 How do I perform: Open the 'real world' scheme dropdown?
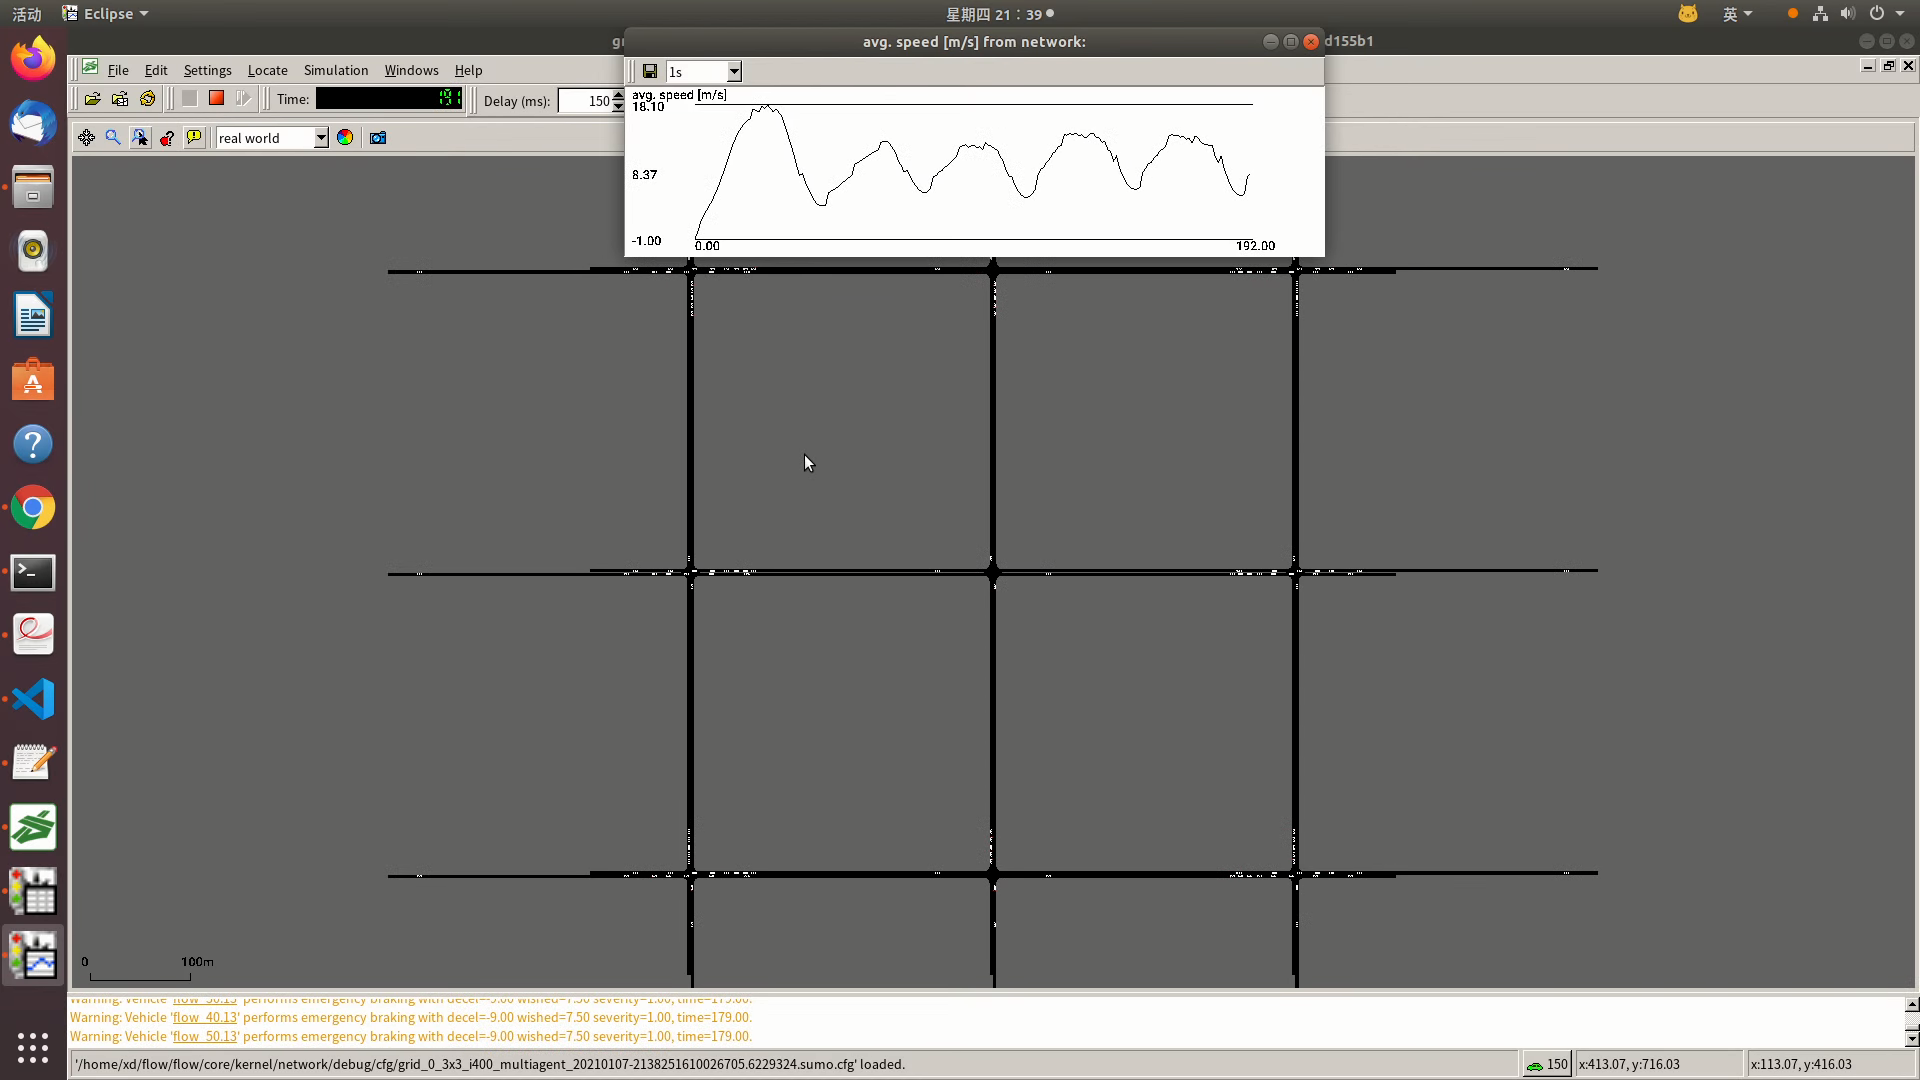(272, 138)
